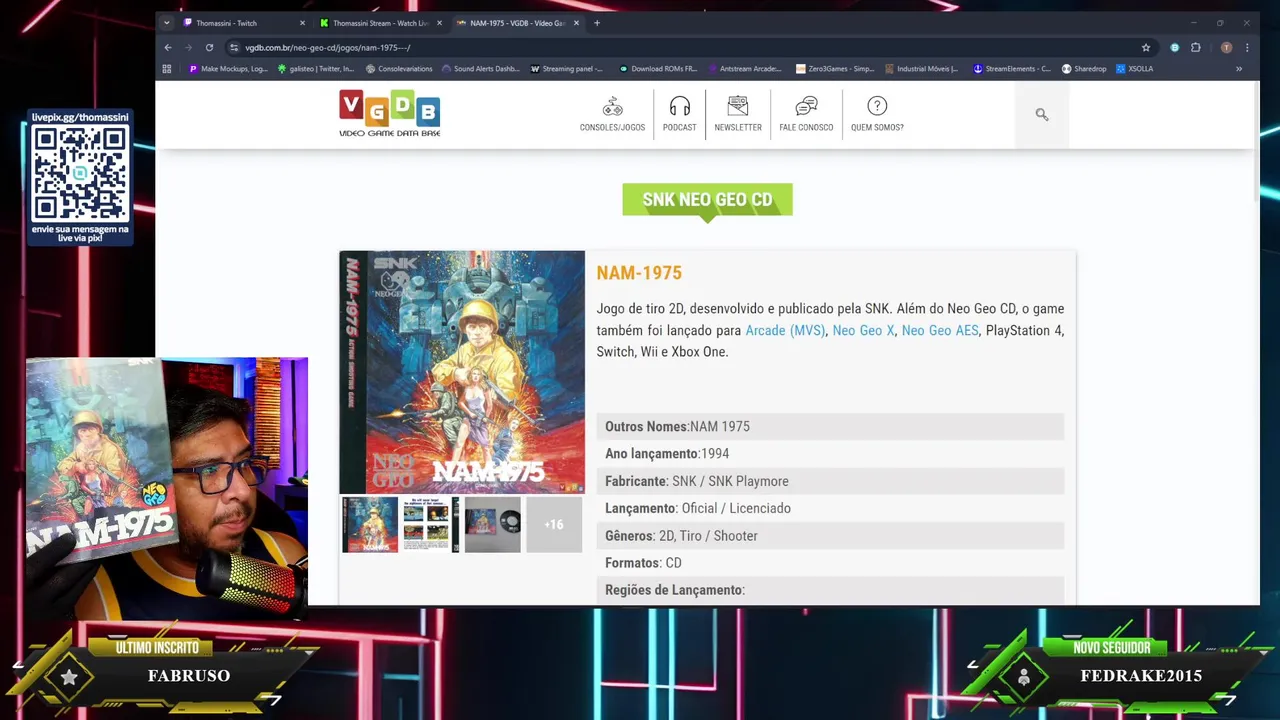Click the livepix QR code overlay
Viewport: 1280px width, 720px height.
pyautogui.click(x=80, y=174)
